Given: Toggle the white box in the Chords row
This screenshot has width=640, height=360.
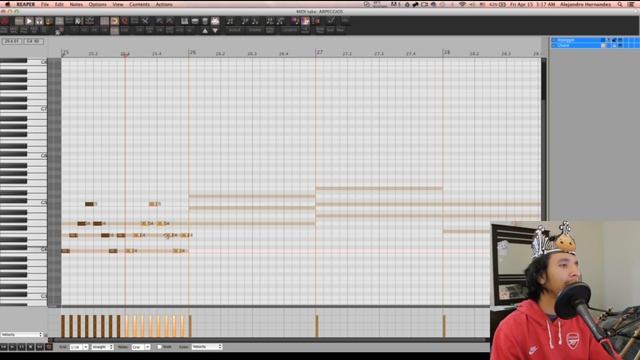Looking at the screenshot, I should [x=603, y=45].
